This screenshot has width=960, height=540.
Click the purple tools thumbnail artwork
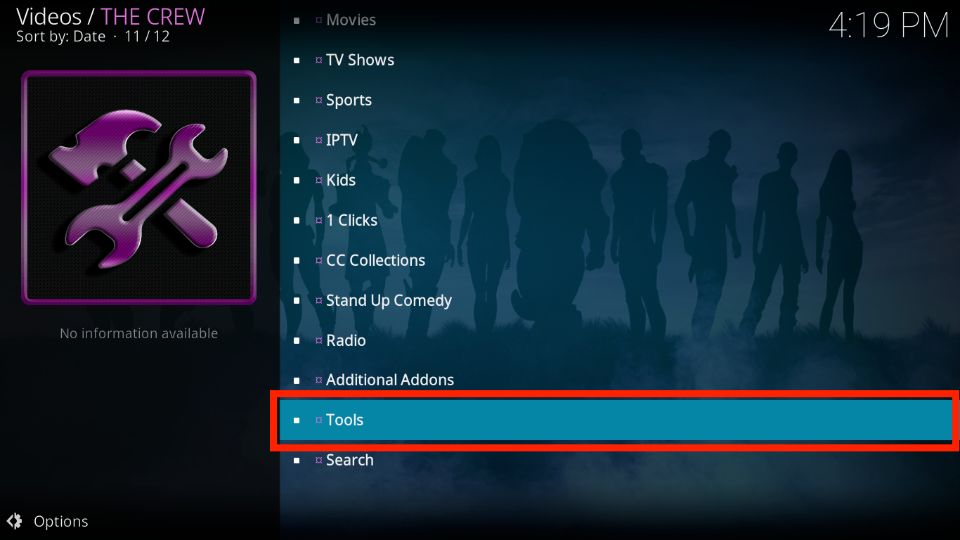click(139, 187)
